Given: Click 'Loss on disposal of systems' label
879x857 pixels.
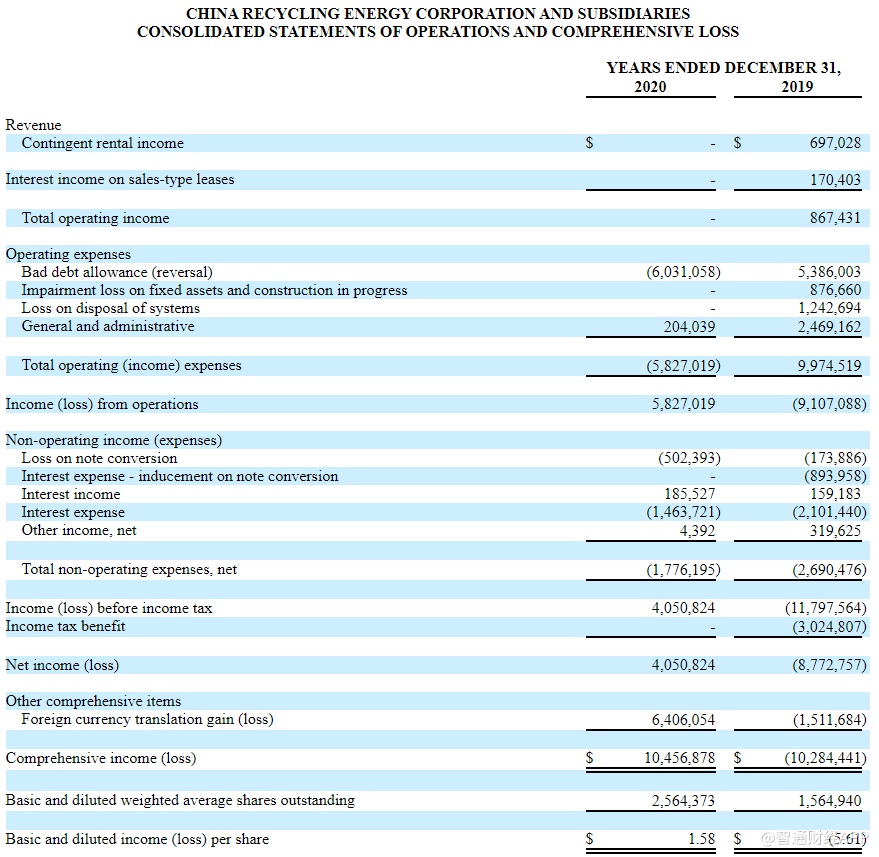Looking at the screenshot, I should [x=110, y=308].
